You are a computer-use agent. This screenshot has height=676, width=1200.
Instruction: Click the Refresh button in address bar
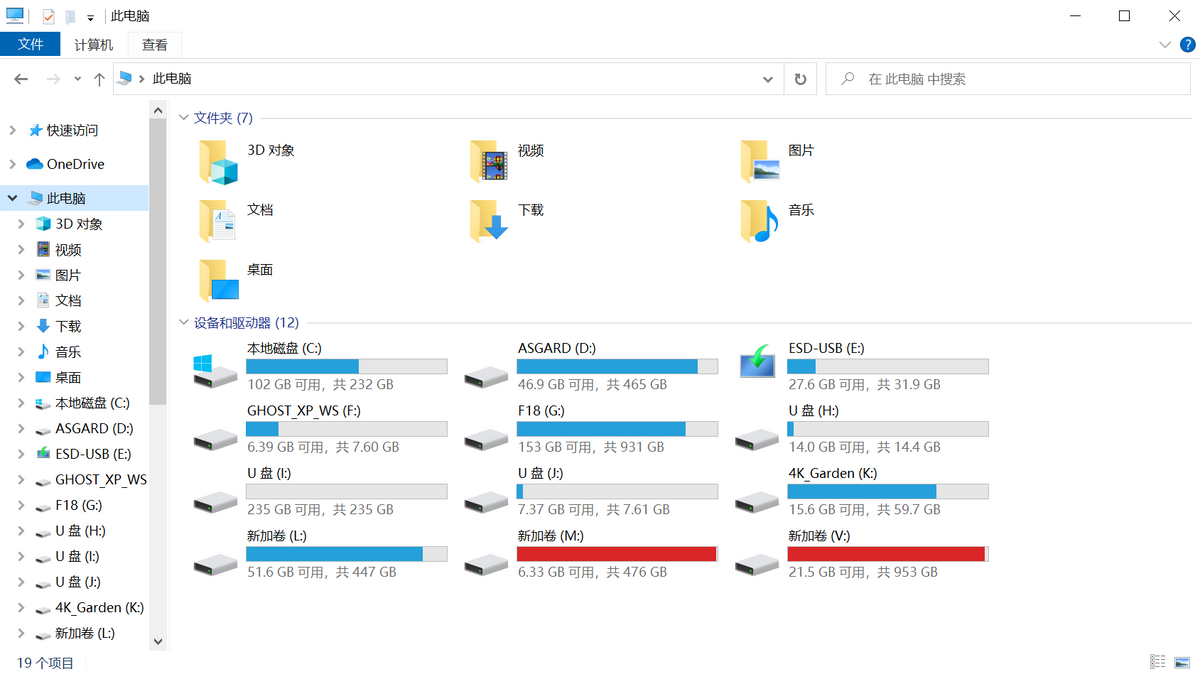[x=800, y=79]
